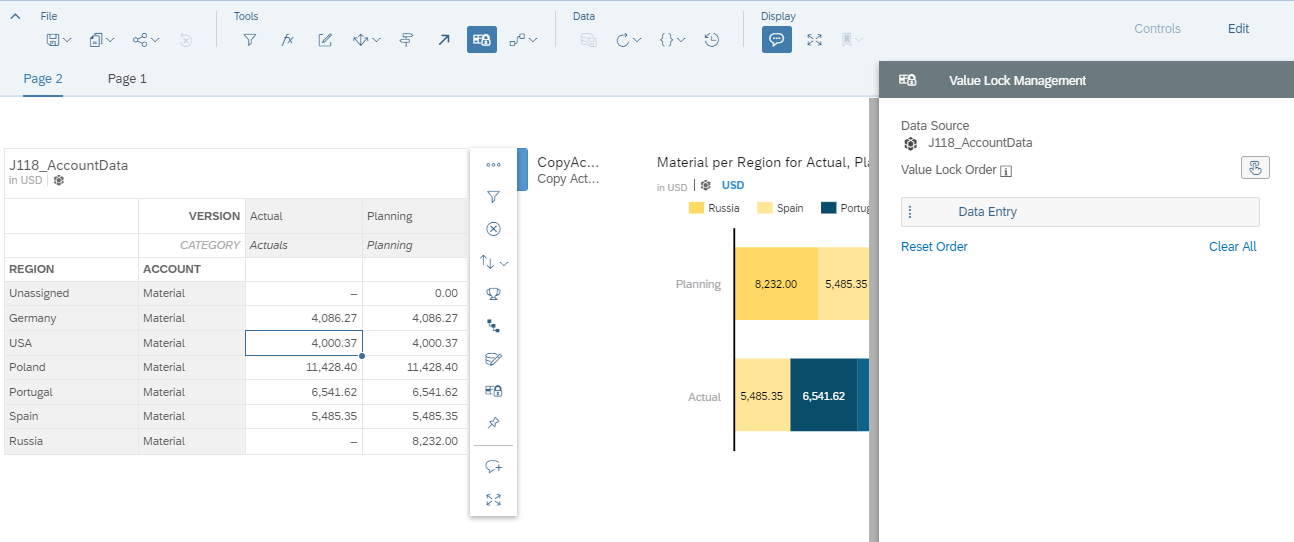Click the drag handle of Data Entry item
This screenshot has height=542, width=1294.
(910, 212)
